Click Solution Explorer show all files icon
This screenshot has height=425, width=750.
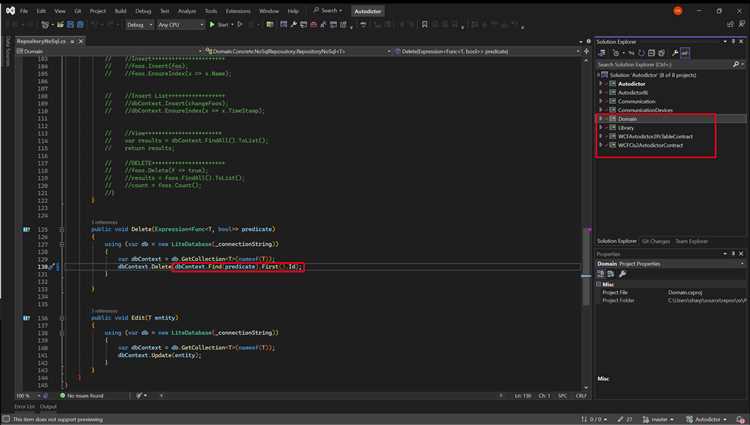[662, 53]
